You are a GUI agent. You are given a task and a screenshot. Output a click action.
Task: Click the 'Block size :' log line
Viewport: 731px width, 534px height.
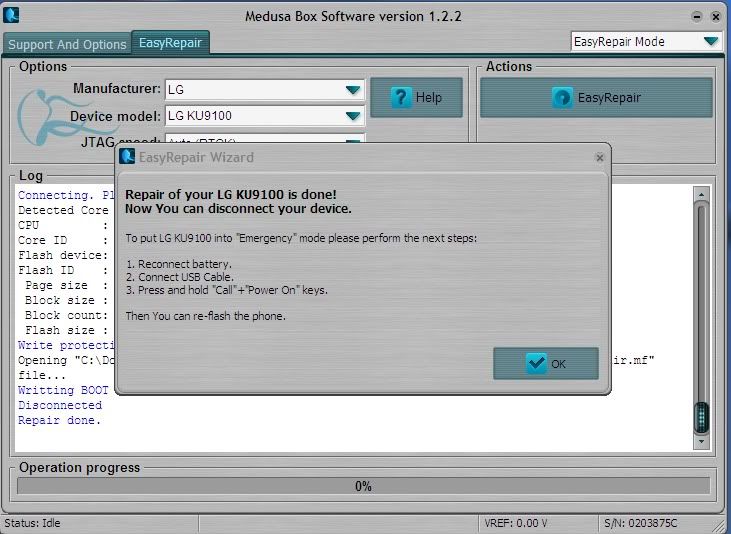[66, 300]
